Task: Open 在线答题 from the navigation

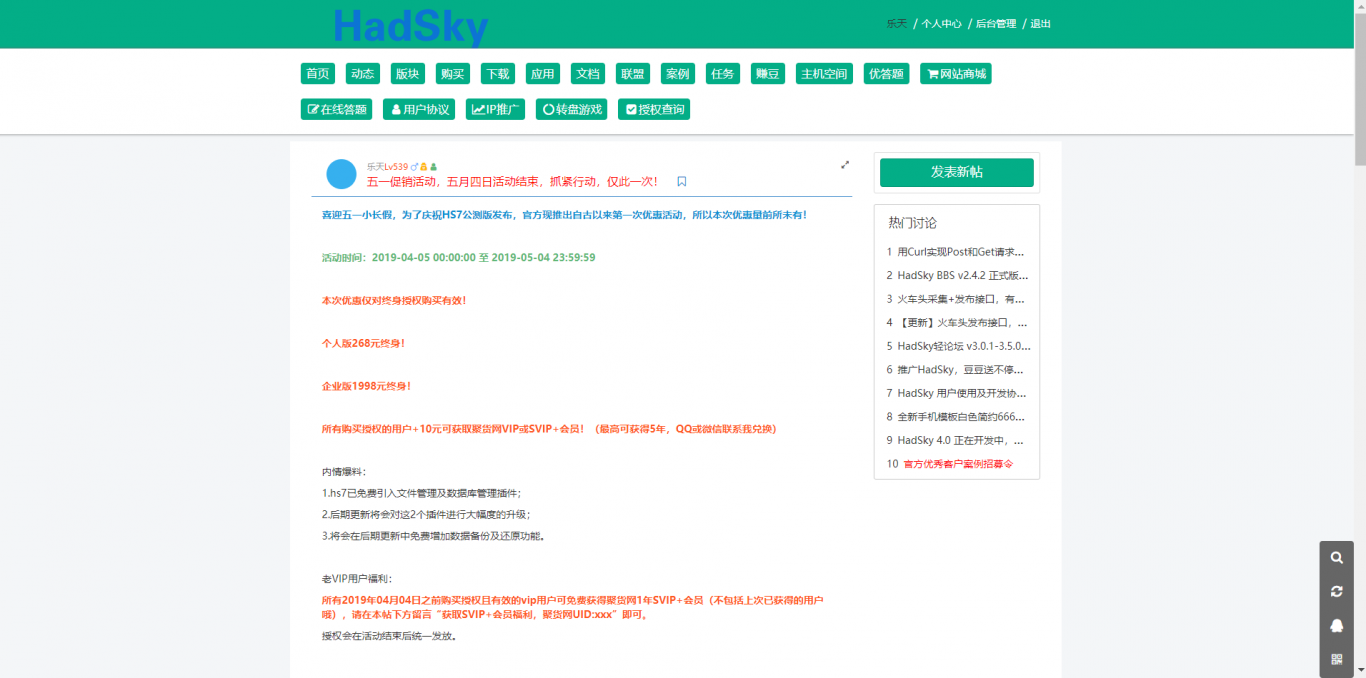Action: (336, 110)
